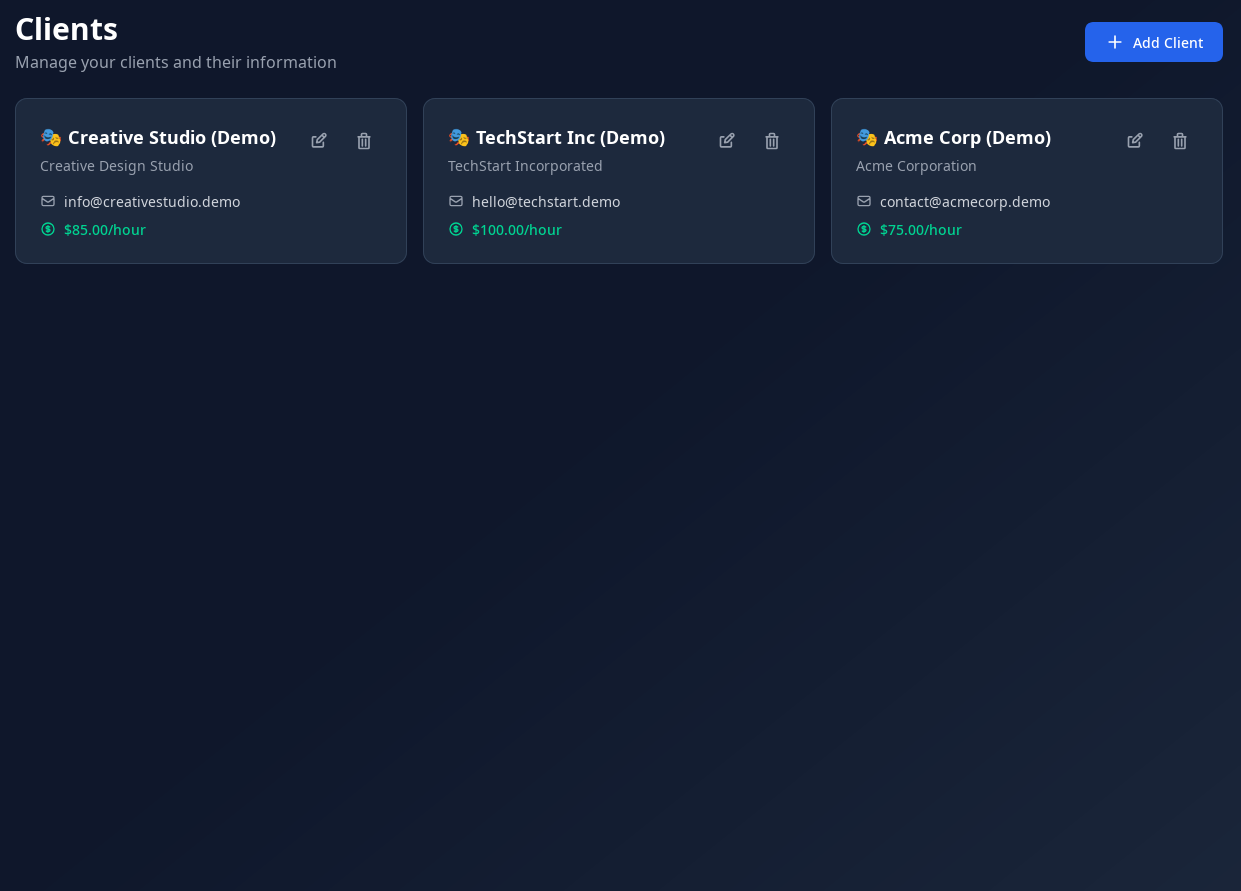Open edit for Acme Corp (Demo)

pos(1135,141)
